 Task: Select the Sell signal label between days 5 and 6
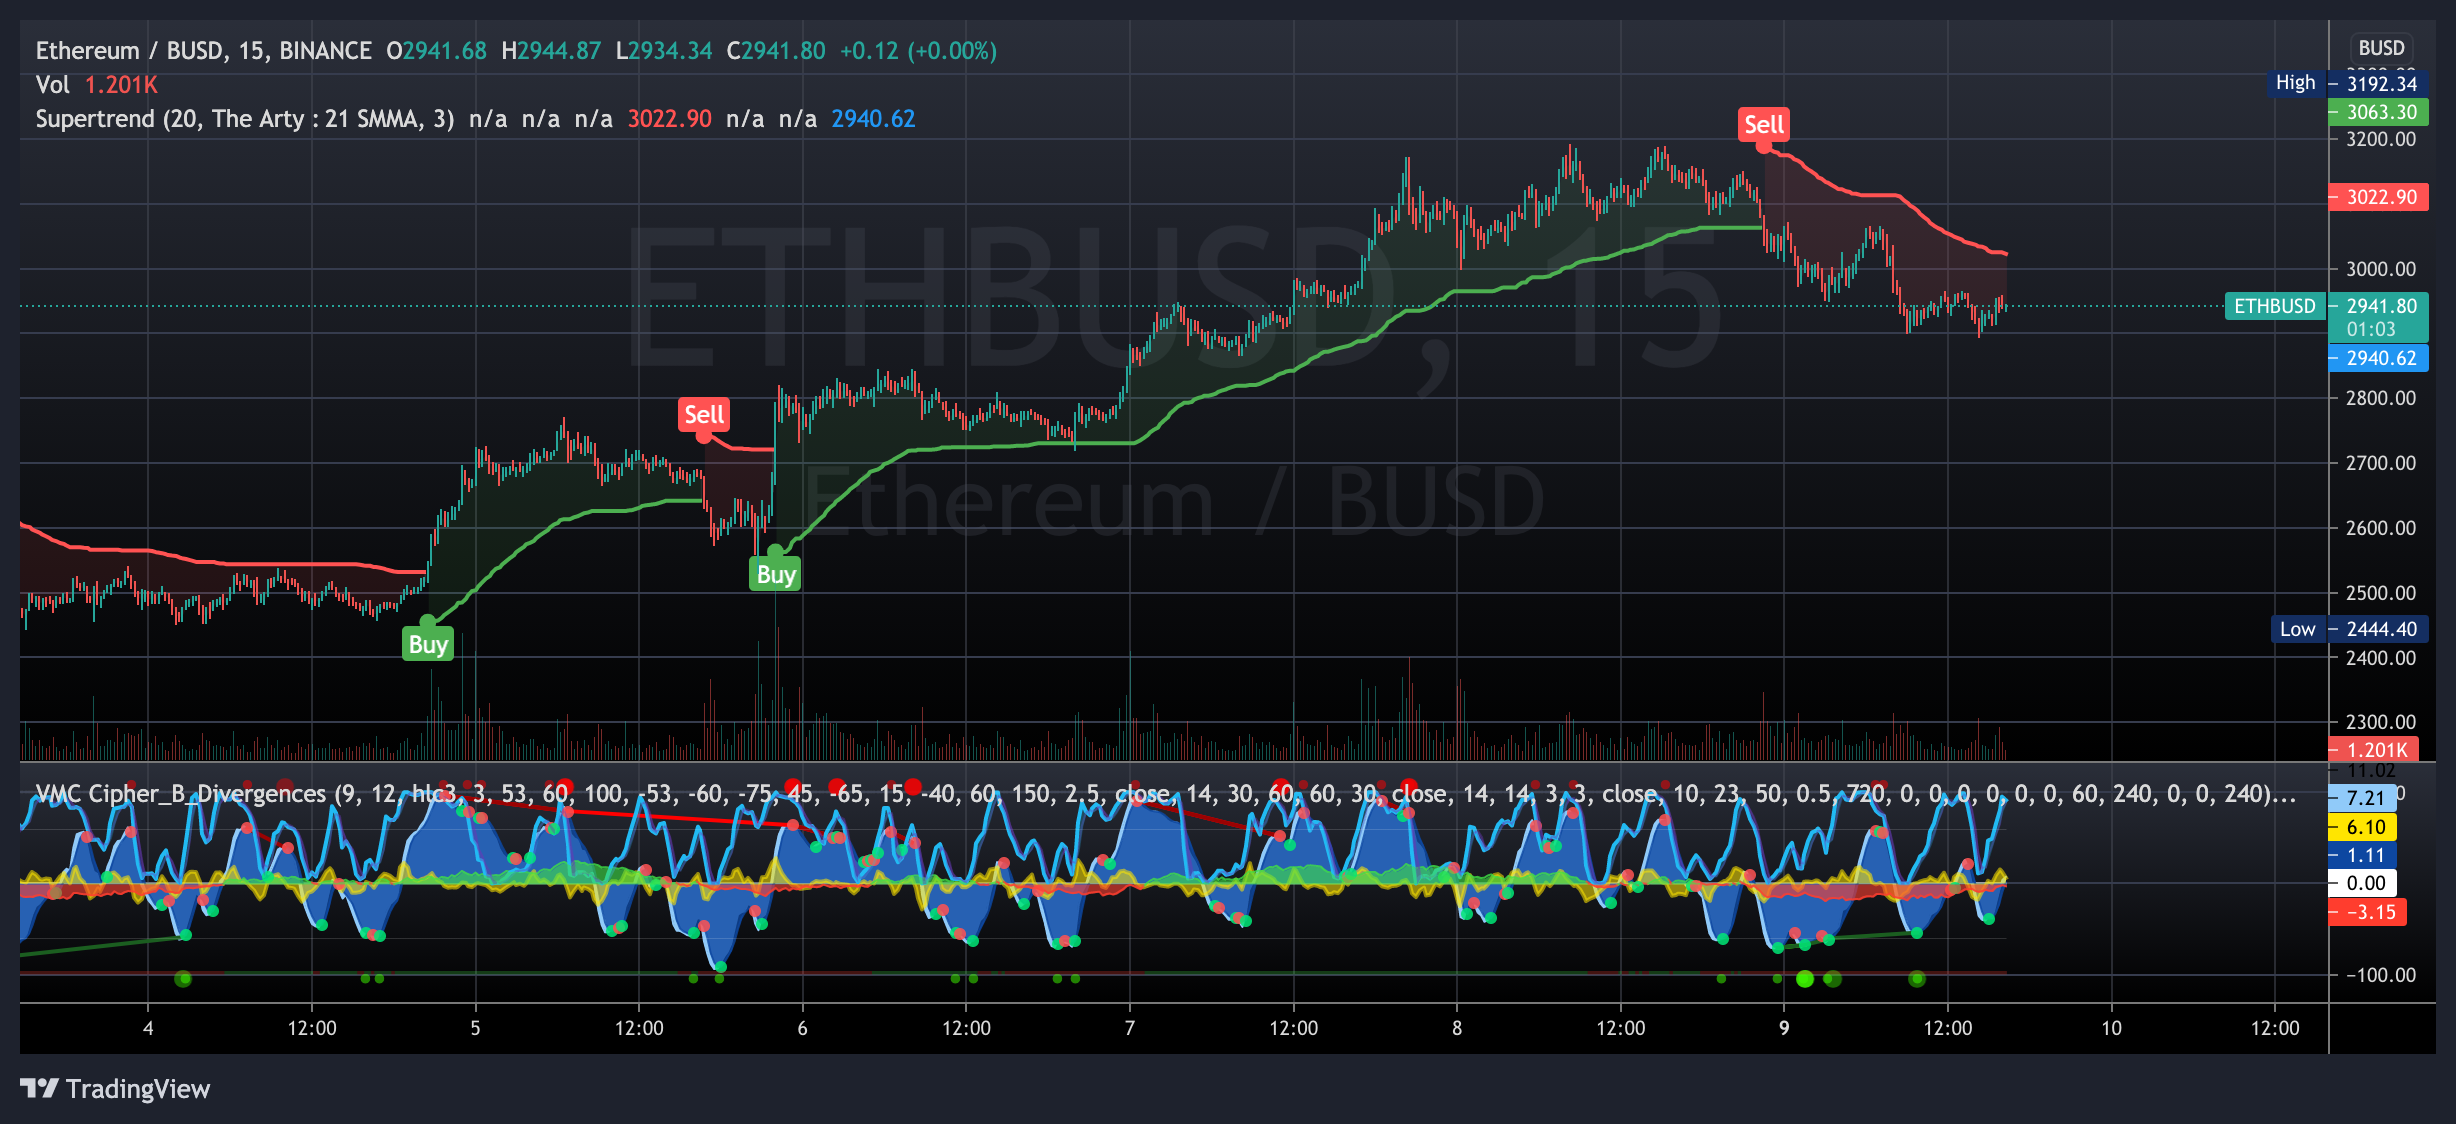(x=703, y=415)
